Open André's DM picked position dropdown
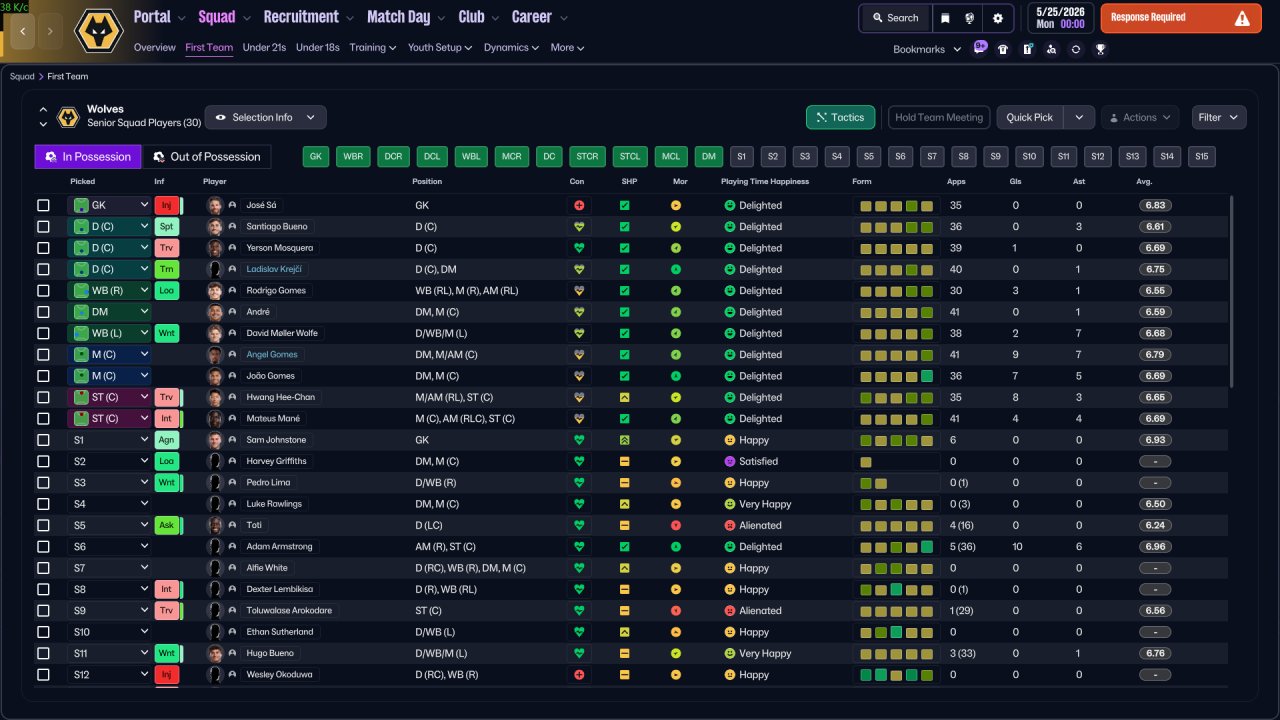 pos(109,312)
